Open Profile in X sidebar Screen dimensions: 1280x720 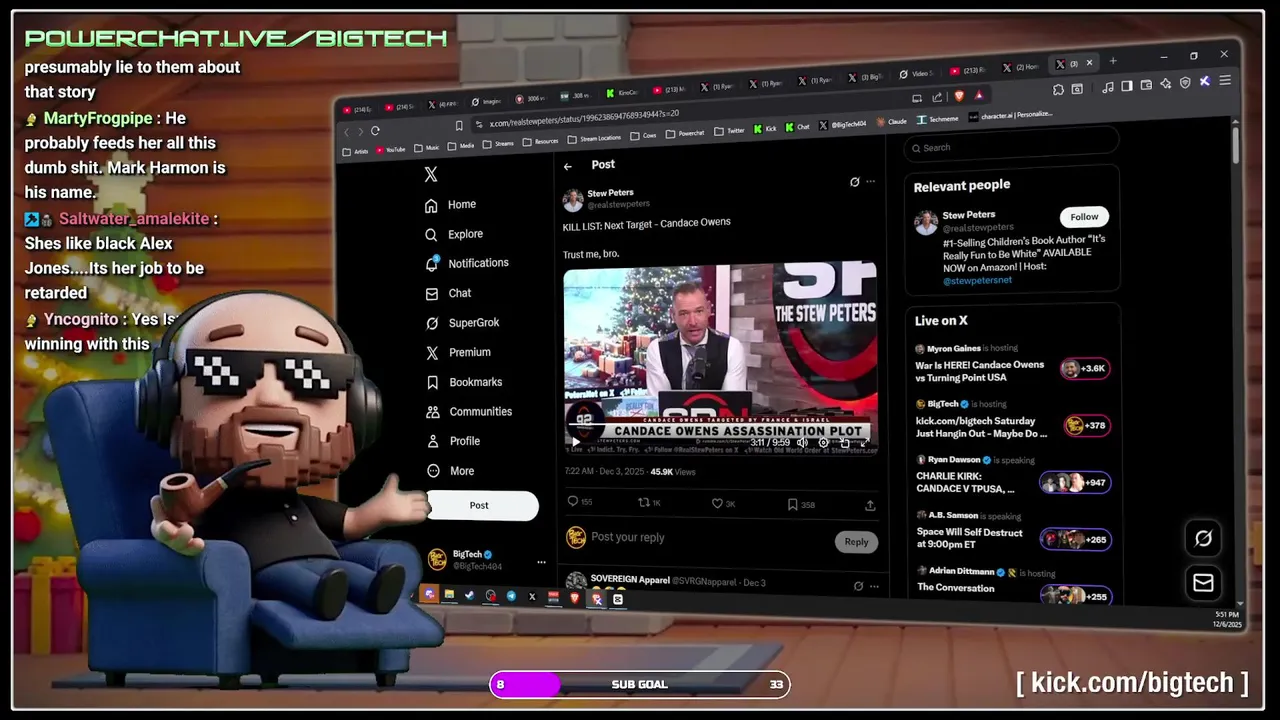click(x=453, y=441)
